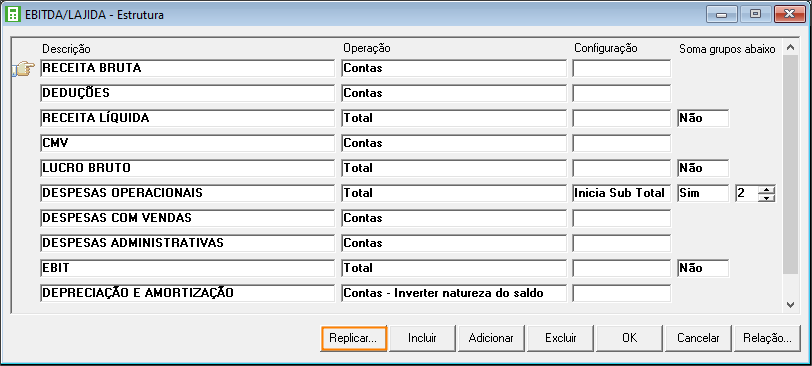
Task: Select the DEPRECIAÇÃO E AMORTIZAÇÃO description field
Action: [x=187, y=293]
